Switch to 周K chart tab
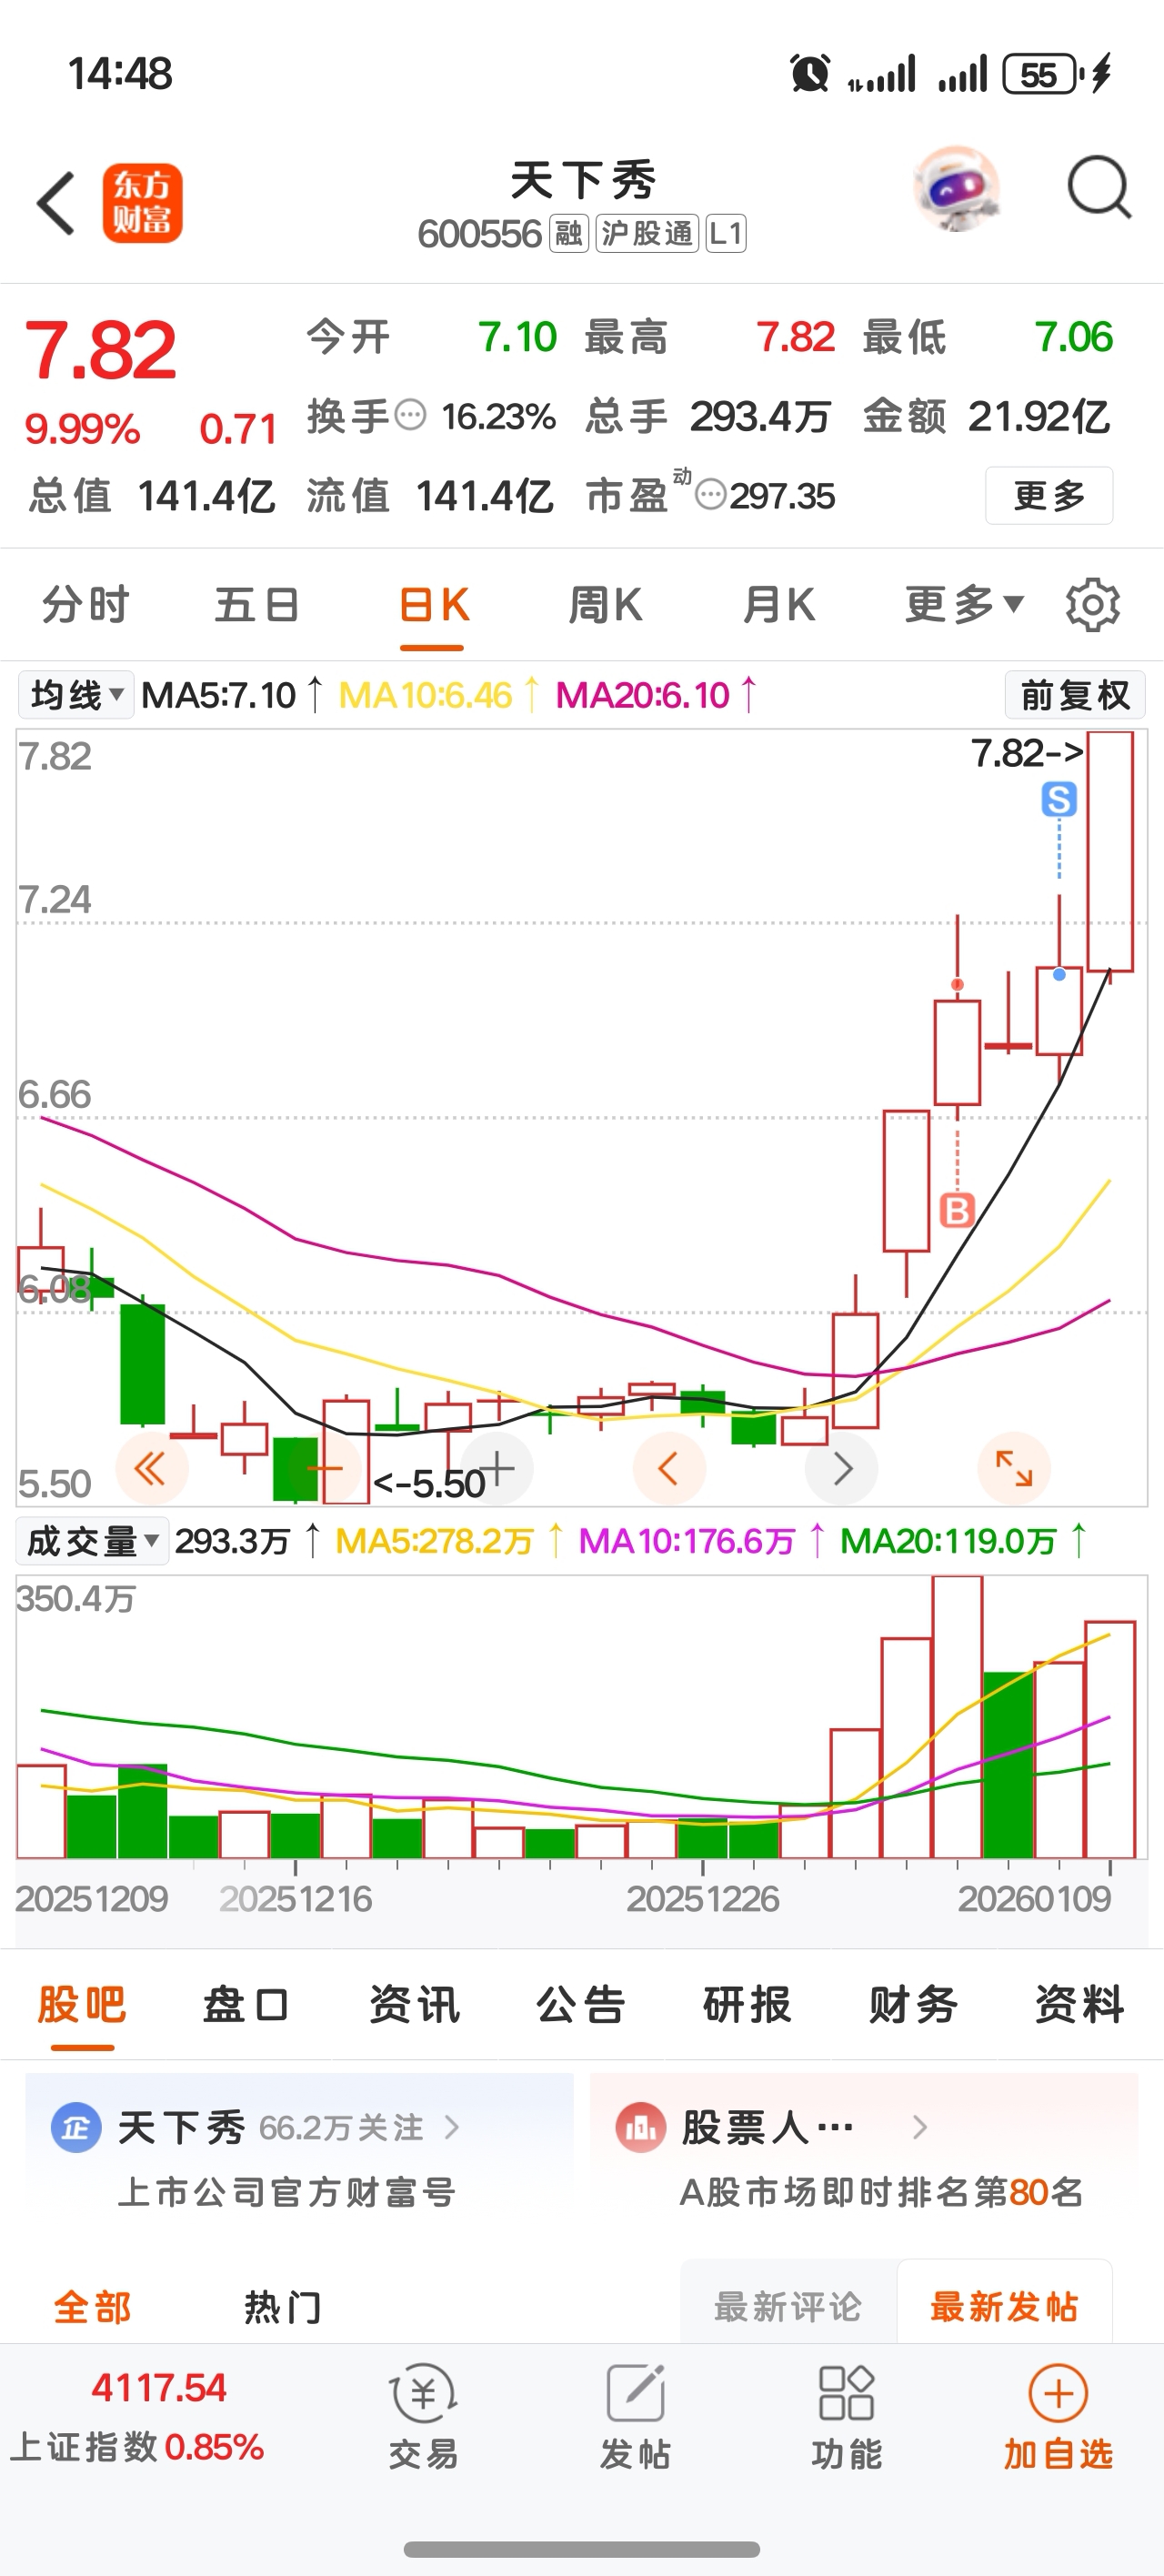Screen dimensions: 1164x2576 pyautogui.click(x=606, y=604)
